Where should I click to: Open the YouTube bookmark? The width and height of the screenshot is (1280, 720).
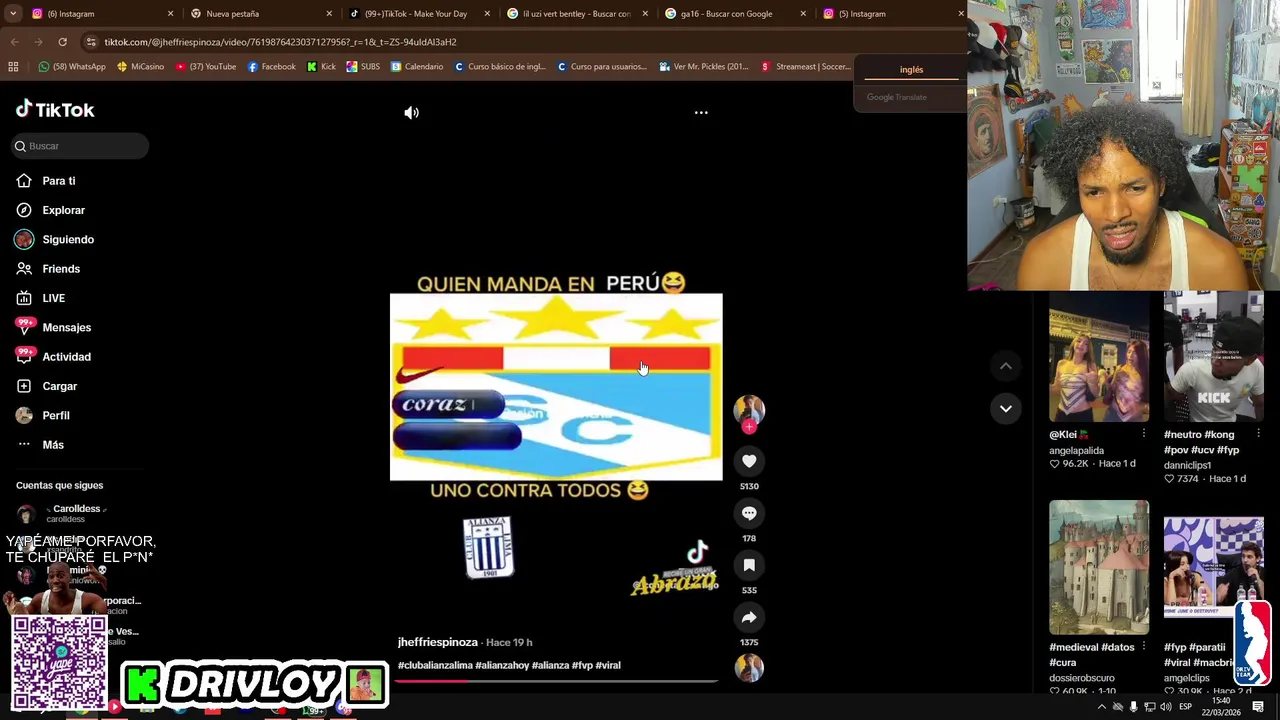pyautogui.click(x=205, y=67)
